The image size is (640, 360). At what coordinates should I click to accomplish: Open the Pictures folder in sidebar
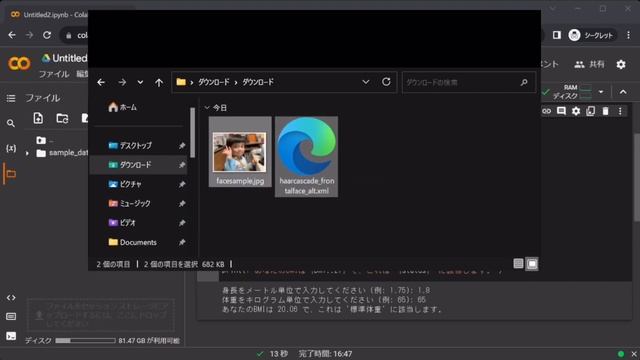(x=125, y=184)
